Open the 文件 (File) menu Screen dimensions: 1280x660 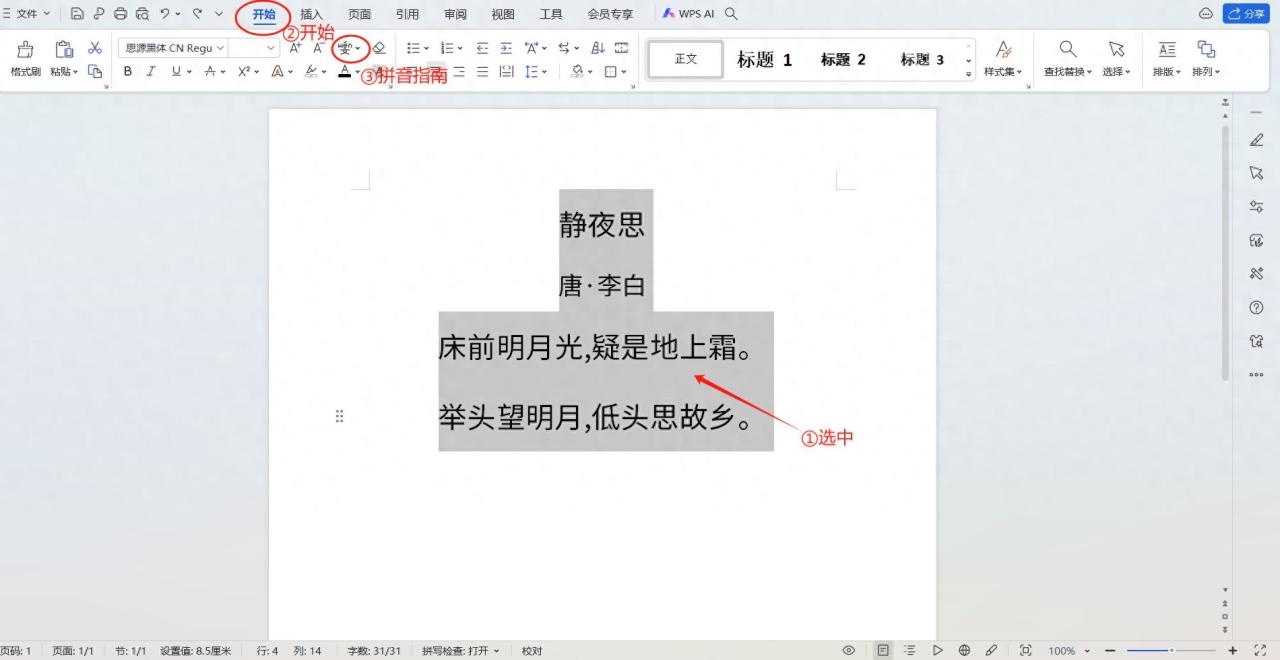(27, 14)
